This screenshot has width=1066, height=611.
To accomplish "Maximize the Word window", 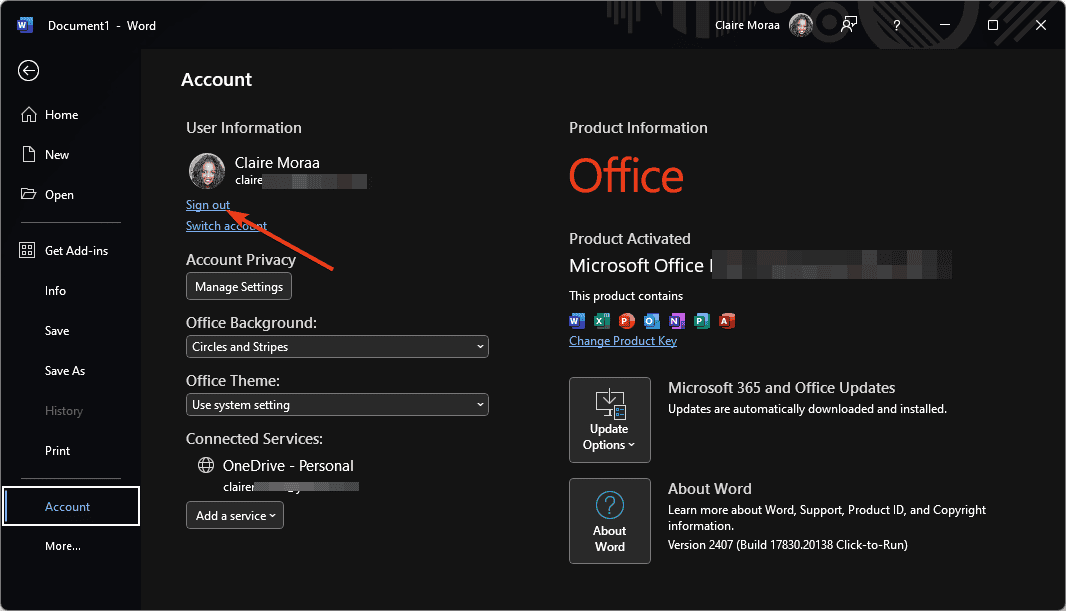I will pyautogui.click(x=993, y=25).
